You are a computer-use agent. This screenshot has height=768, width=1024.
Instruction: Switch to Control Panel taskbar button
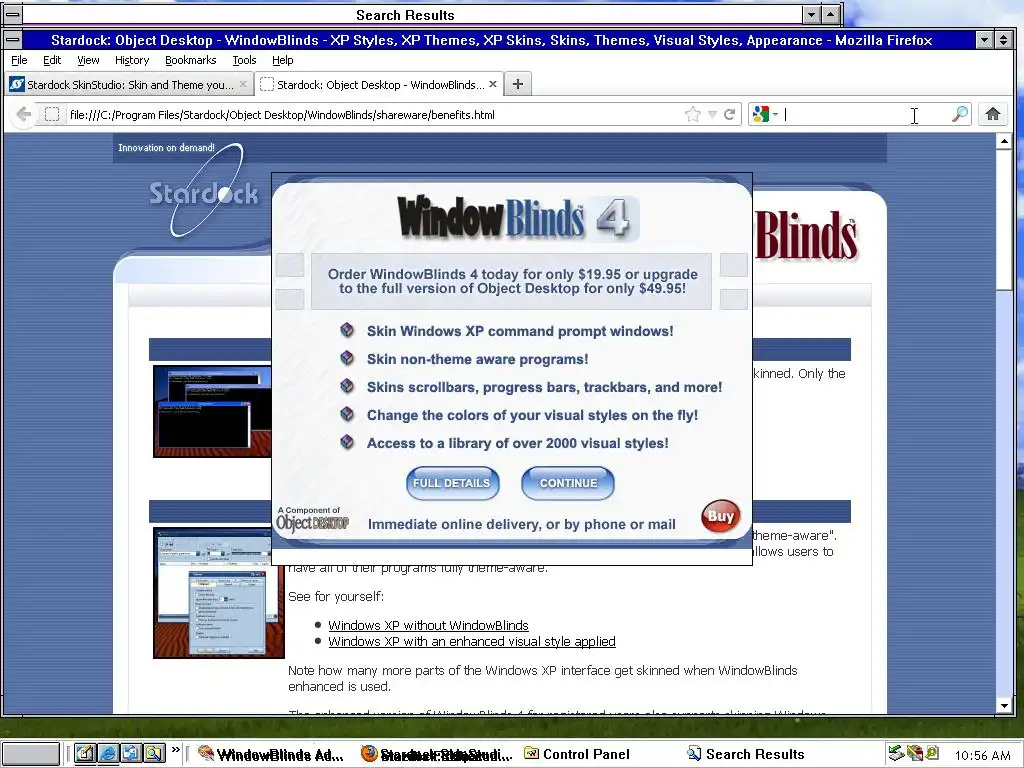577,754
